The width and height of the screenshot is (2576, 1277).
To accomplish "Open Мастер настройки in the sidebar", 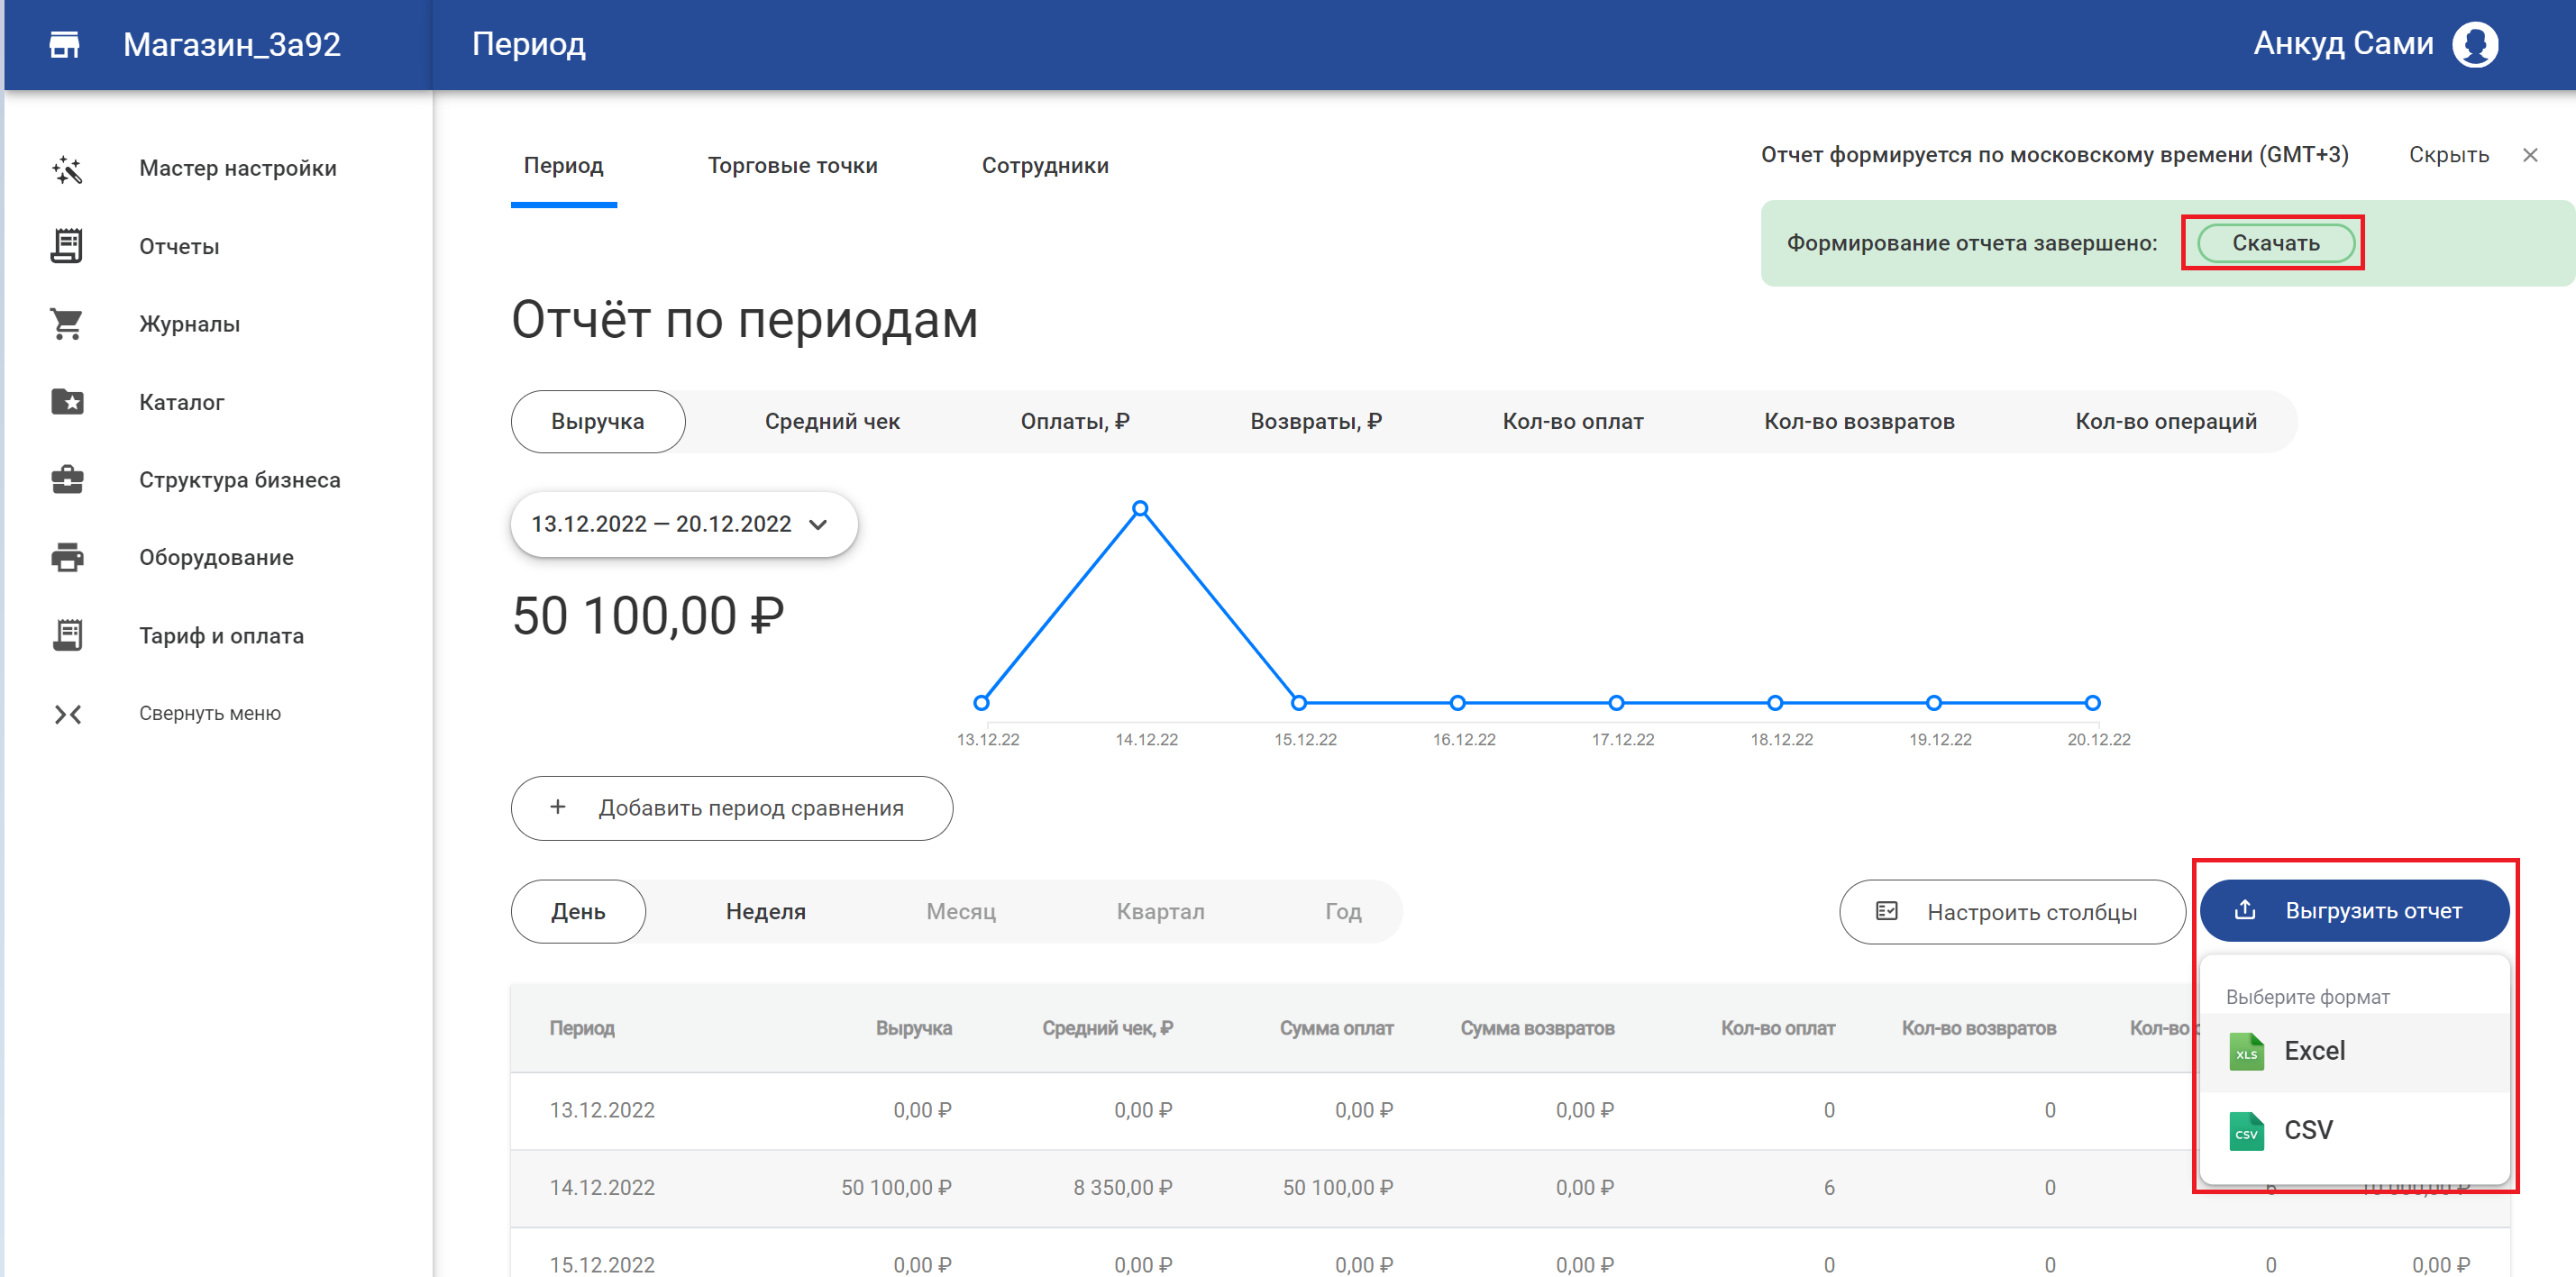I will 238,169.
